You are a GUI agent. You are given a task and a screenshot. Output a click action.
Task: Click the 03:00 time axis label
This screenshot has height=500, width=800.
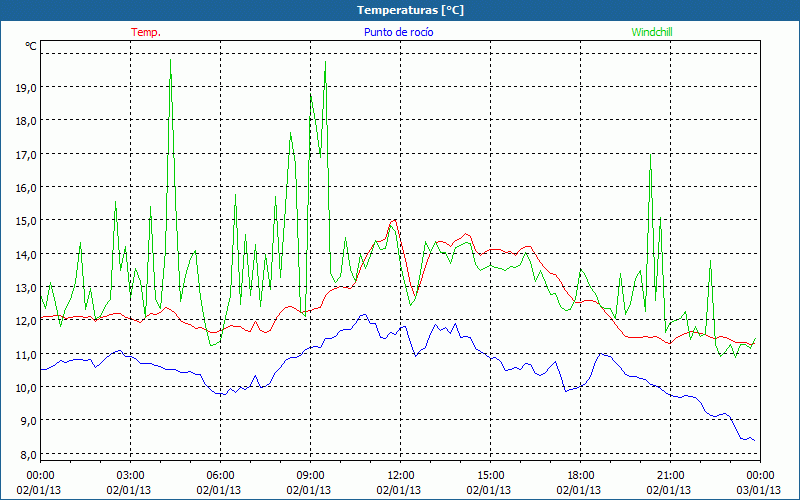click(x=131, y=476)
